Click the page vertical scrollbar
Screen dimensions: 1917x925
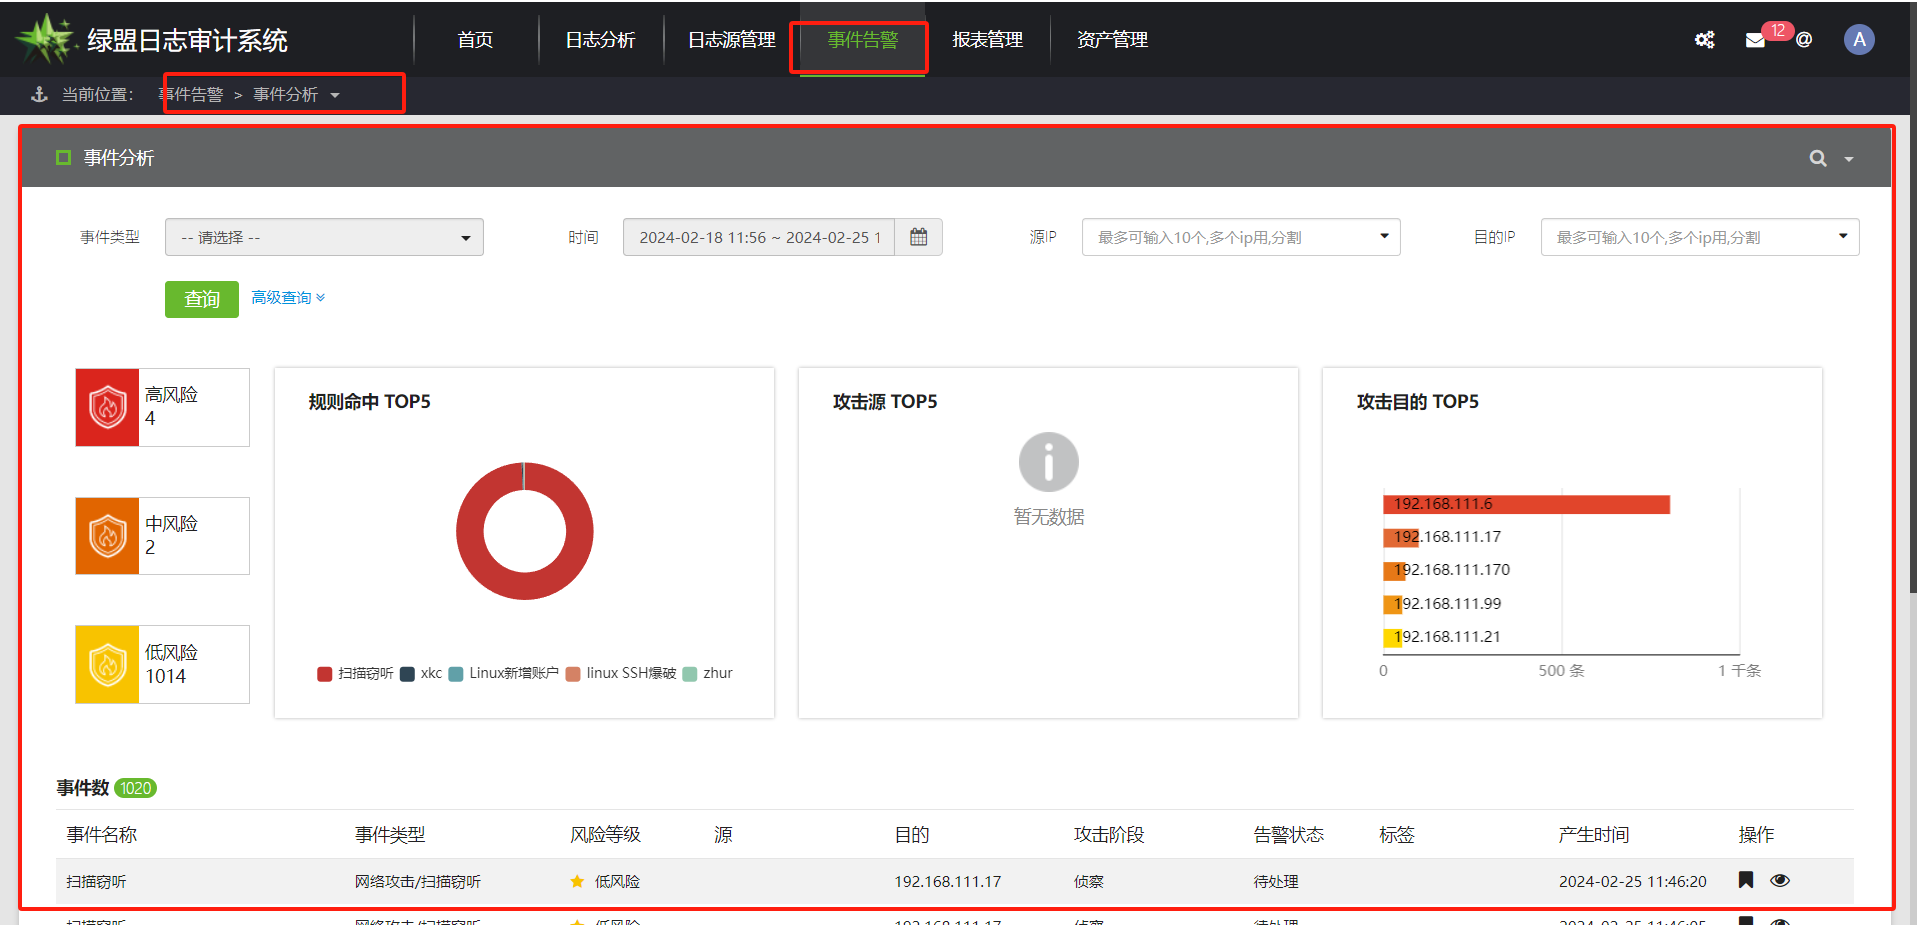[1912, 300]
